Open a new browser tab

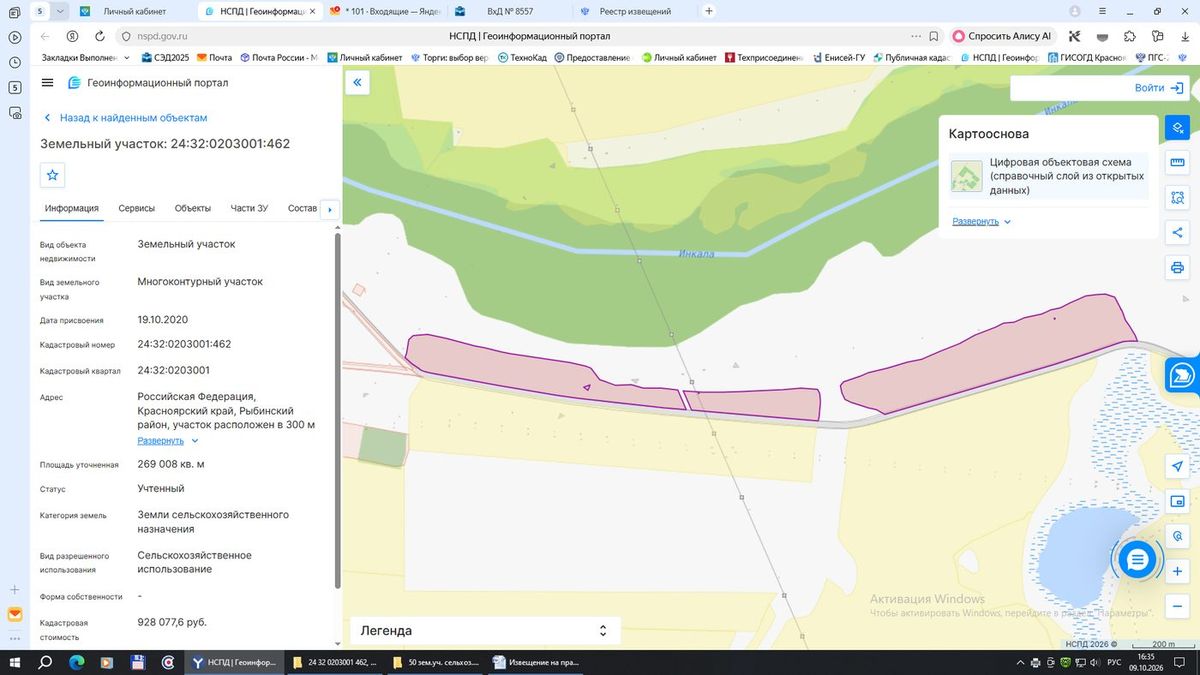click(x=709, y=11)
